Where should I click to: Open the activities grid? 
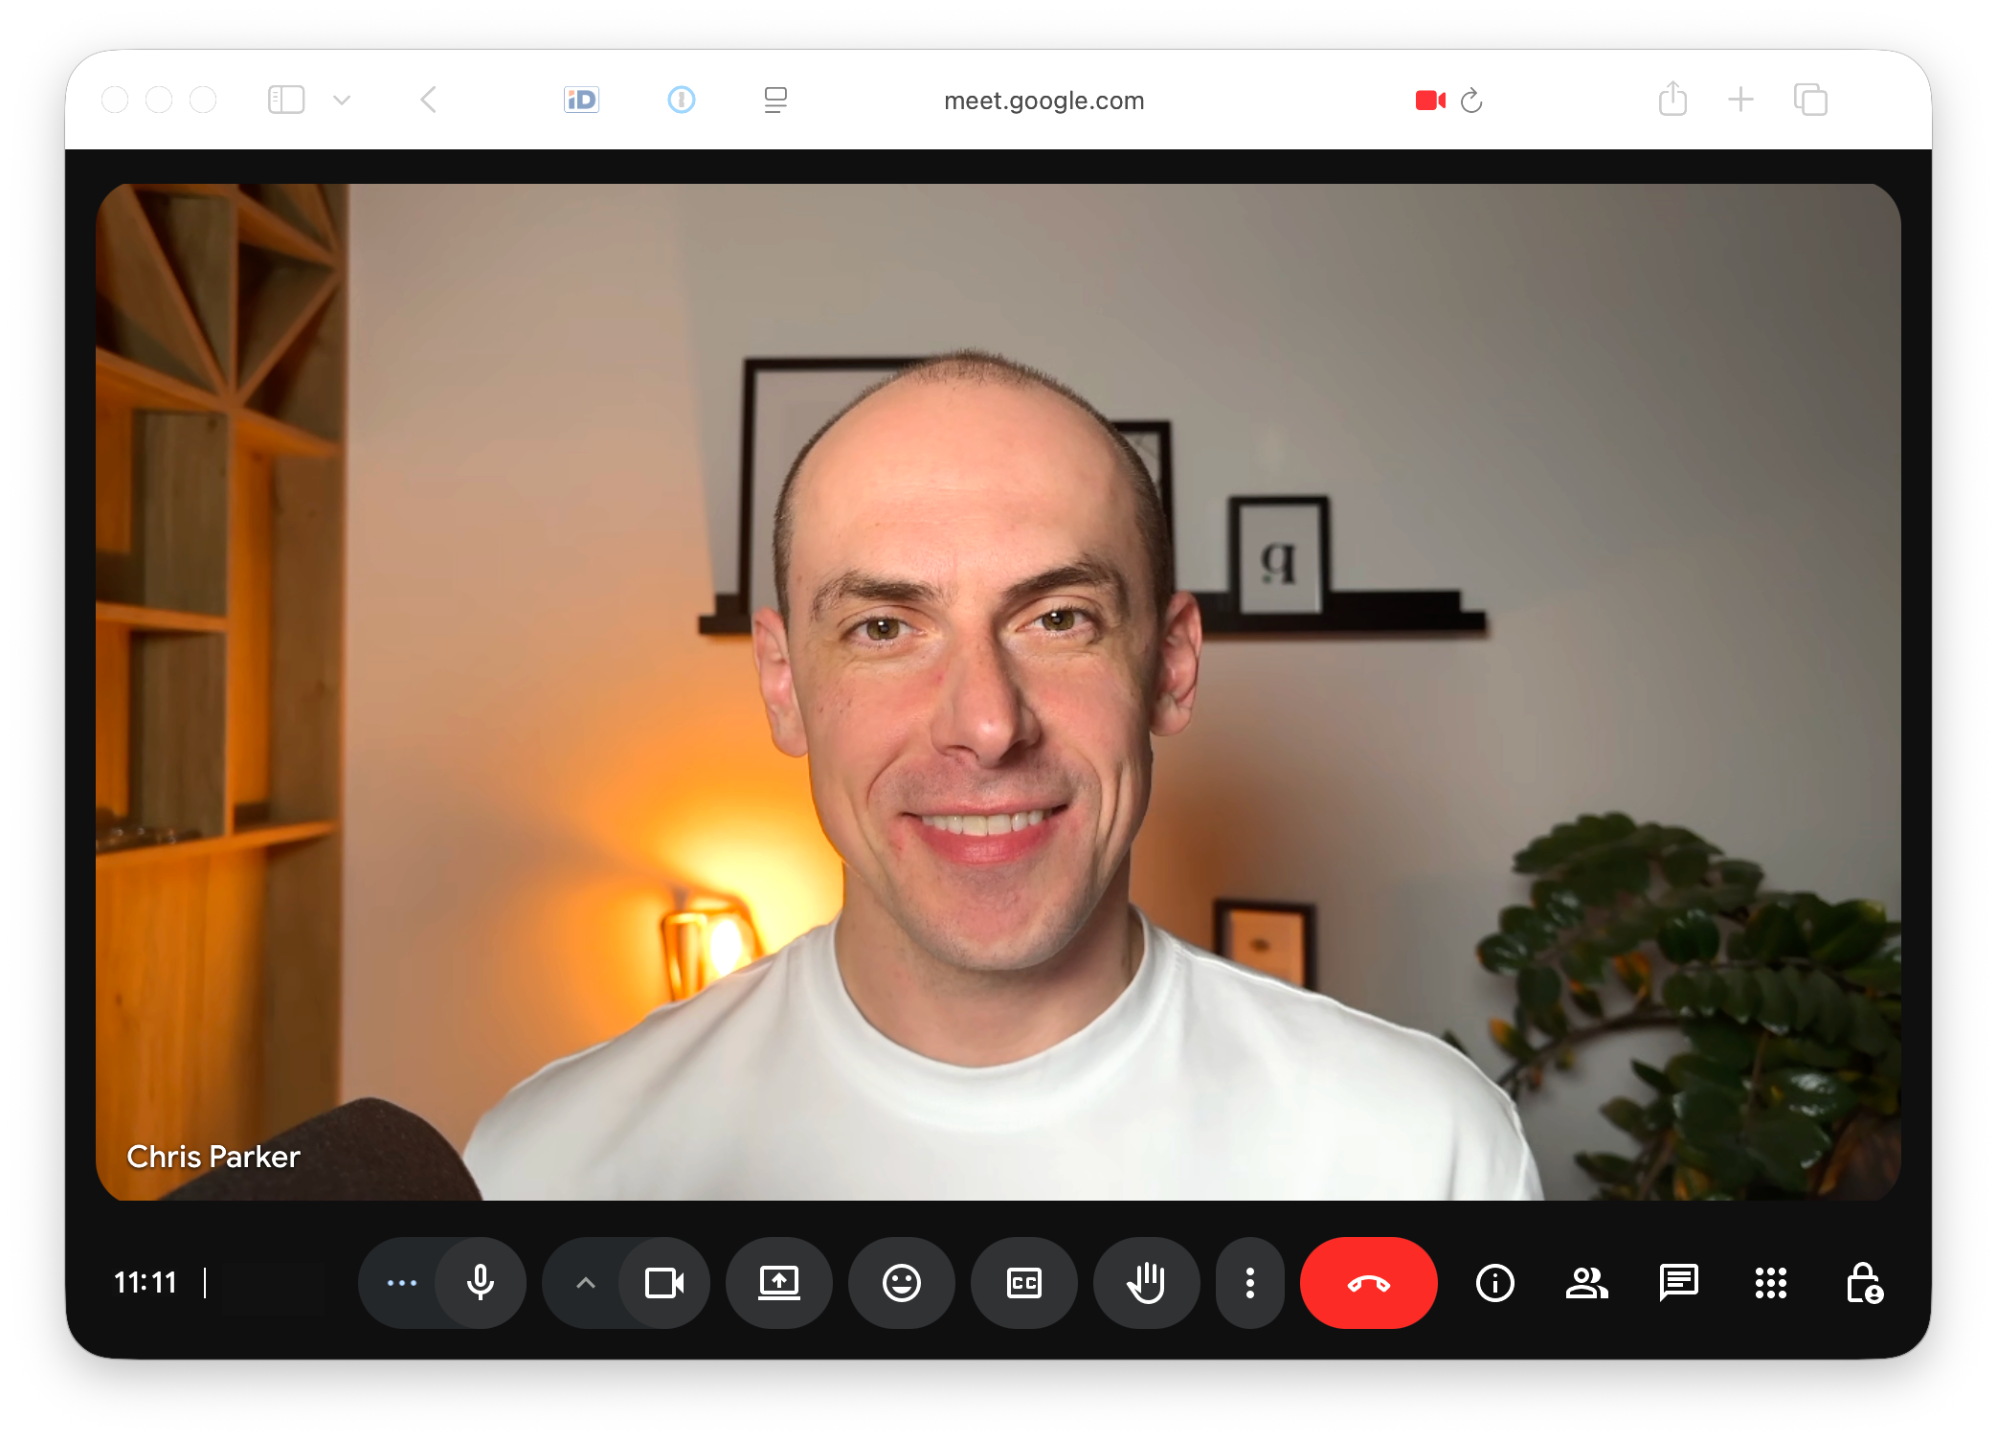point(1770,1282)
